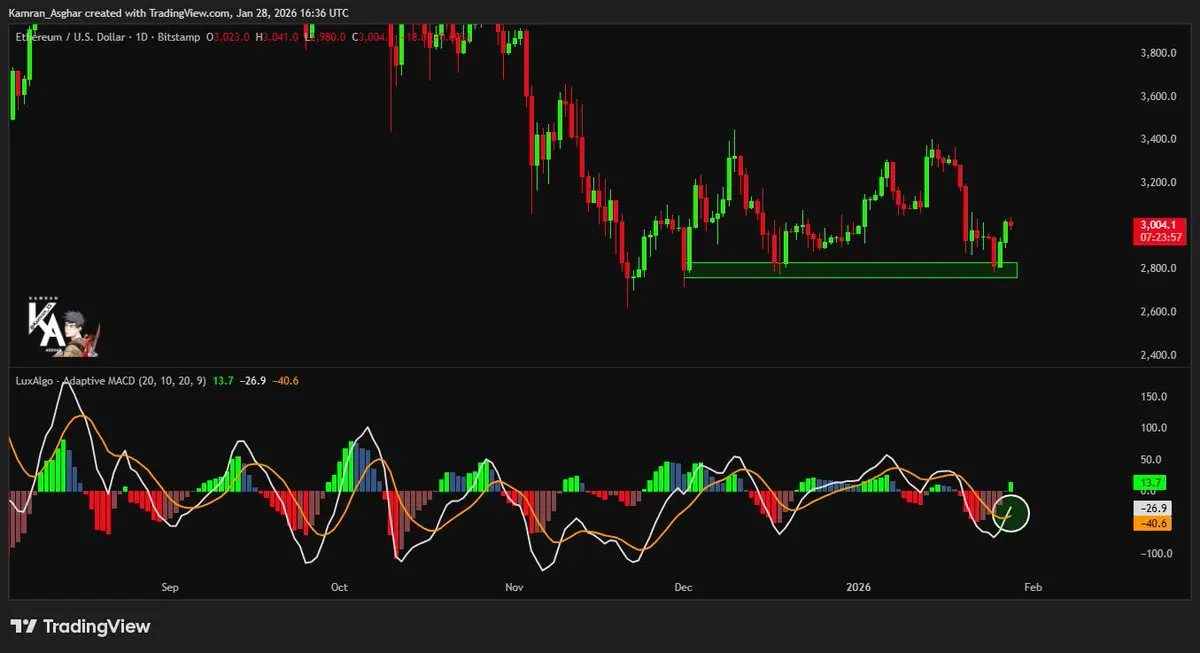Click the red current price tag 3,004.1
The height and width of the screenshot is (653, 1200).
point(1160,225)
